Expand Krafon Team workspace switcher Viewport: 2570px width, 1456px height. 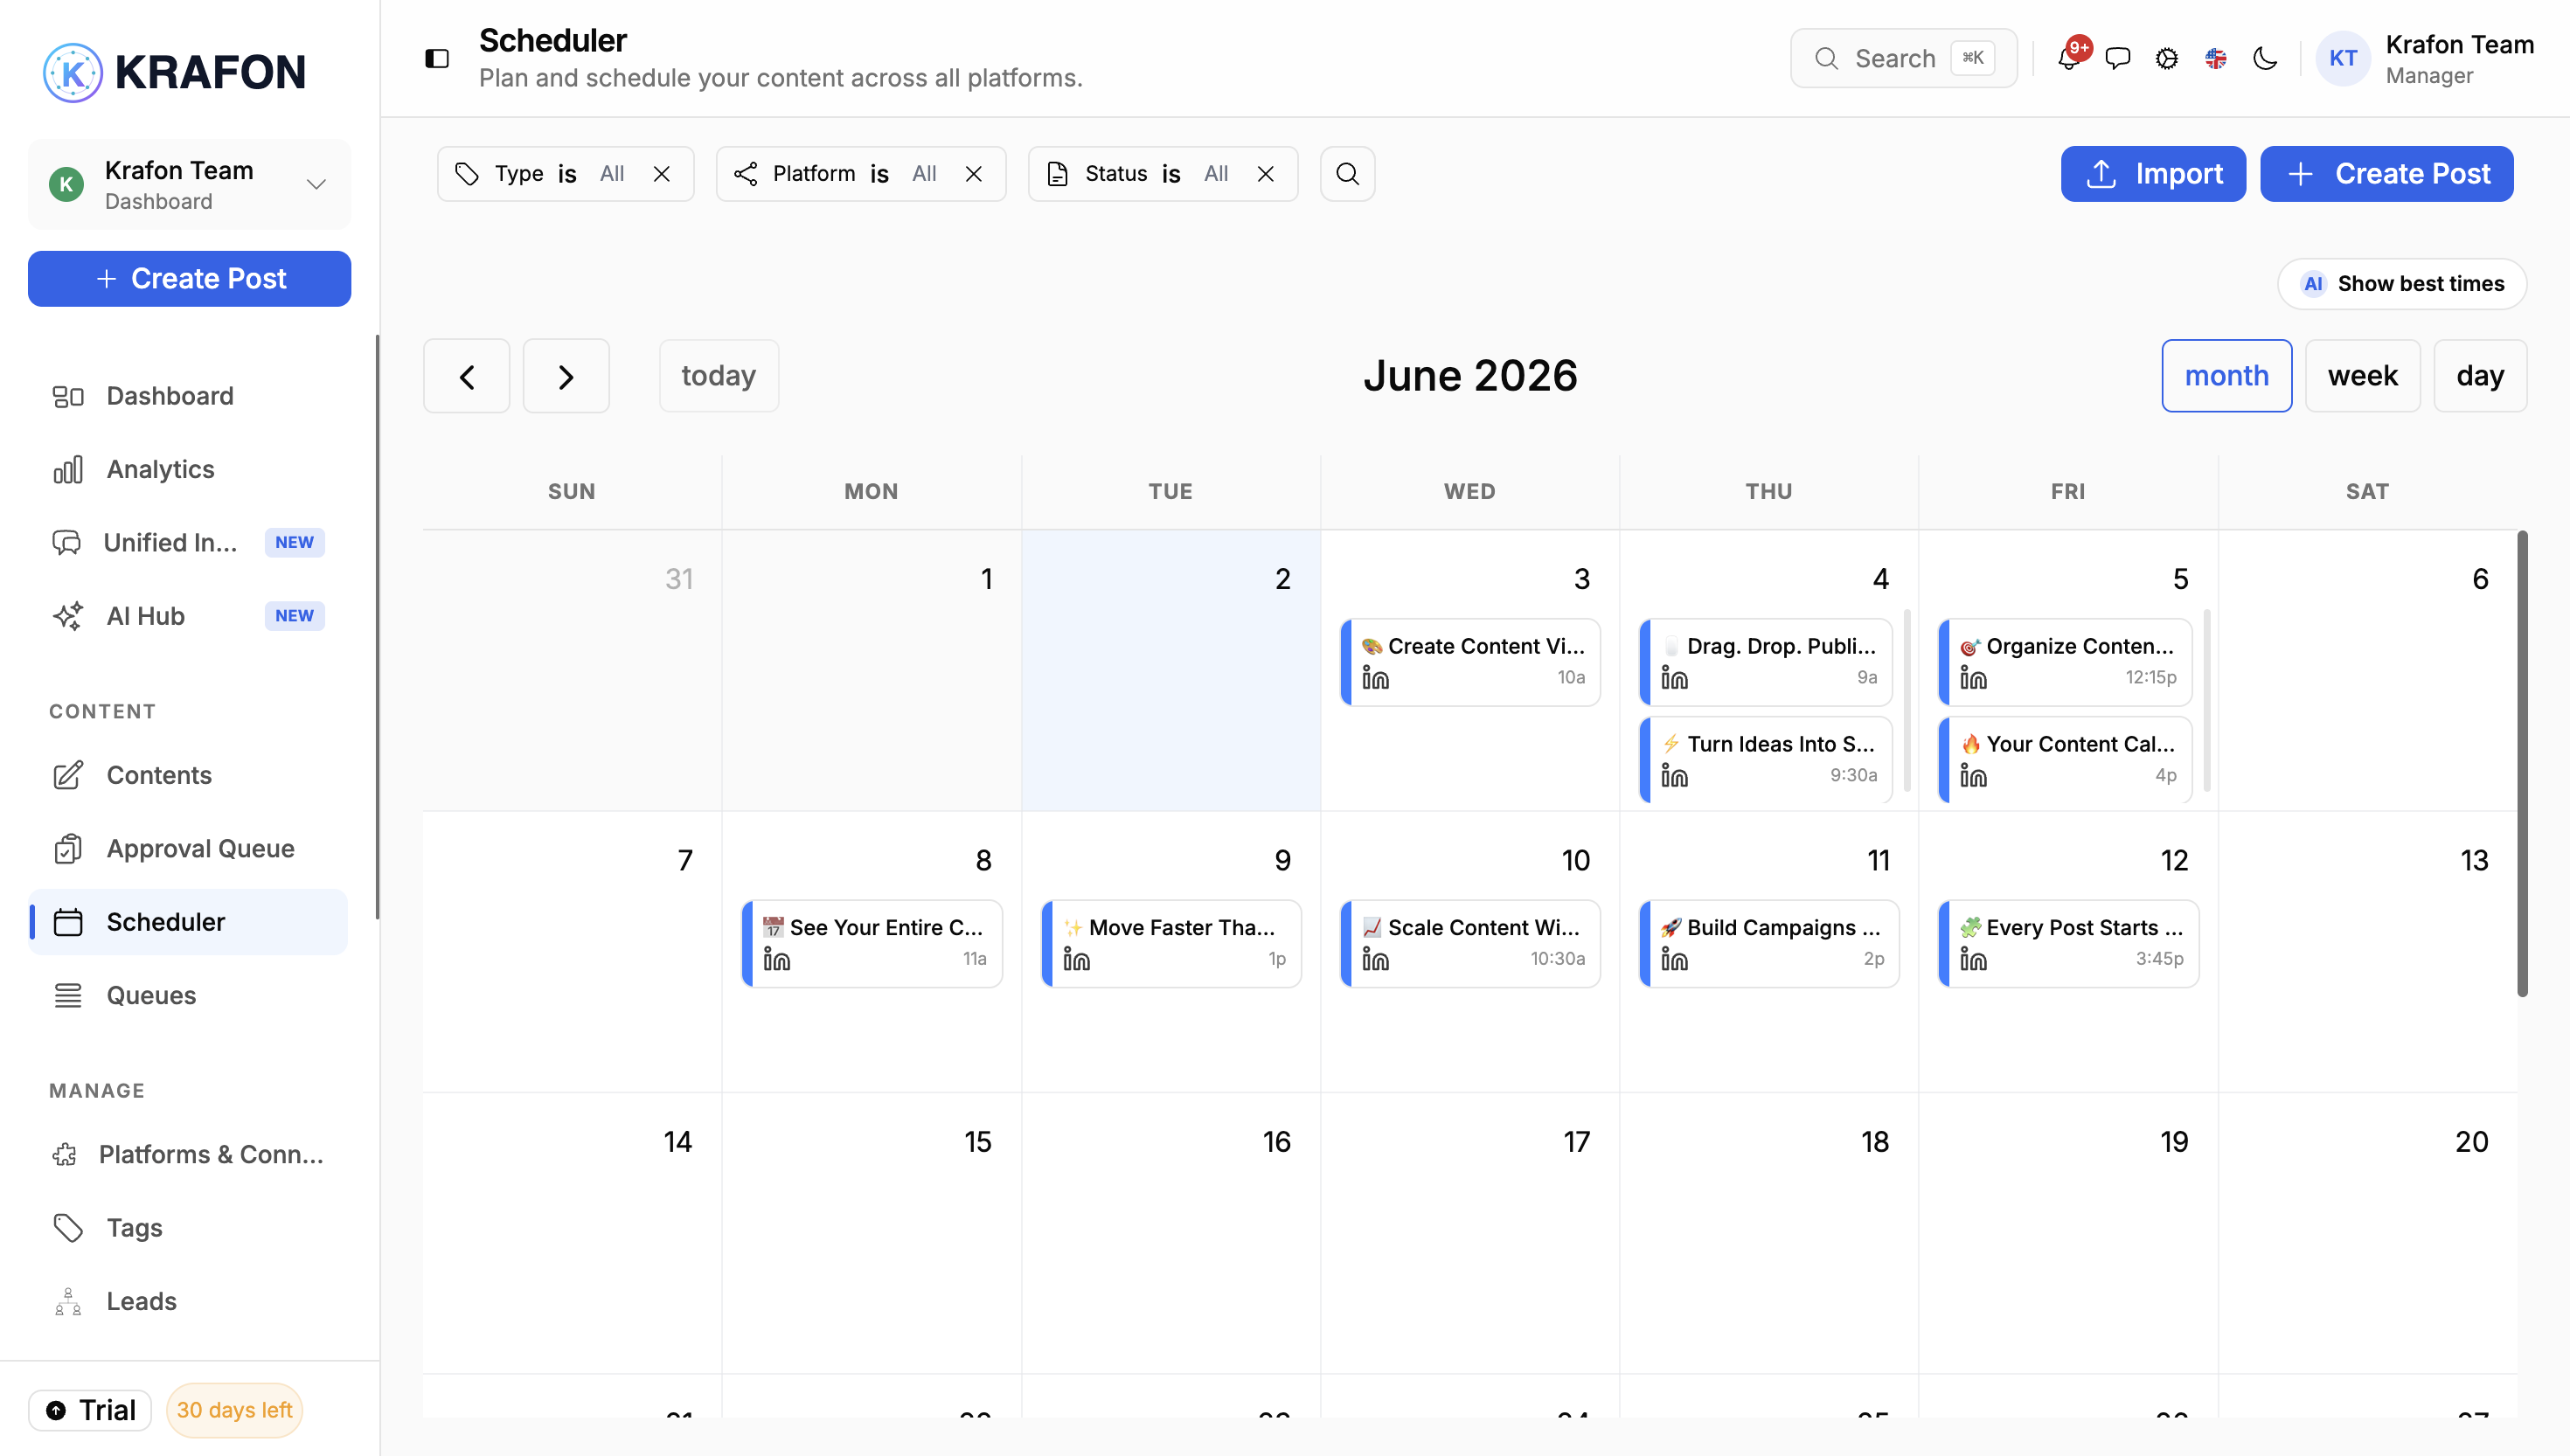click(x=189, y=185)
